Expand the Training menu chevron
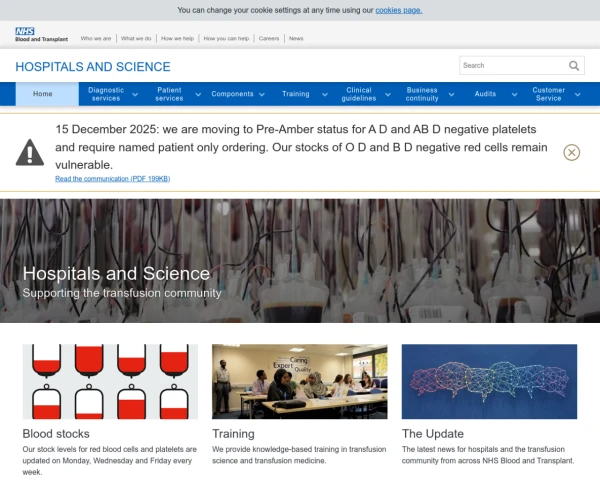Screen dimensions: 600x480 tap(324, 95)
